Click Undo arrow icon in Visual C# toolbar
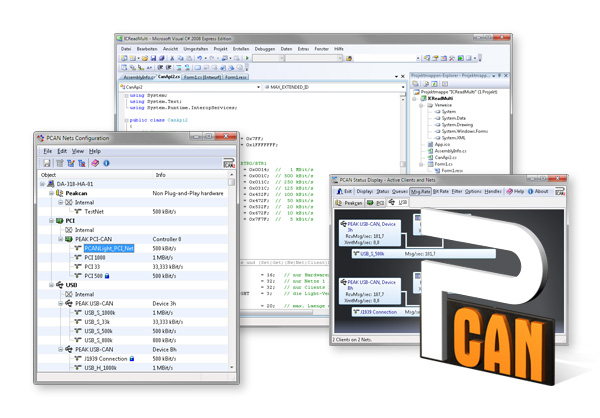The height and width of the screenshot is (418, 600). [x=199, y=58]
